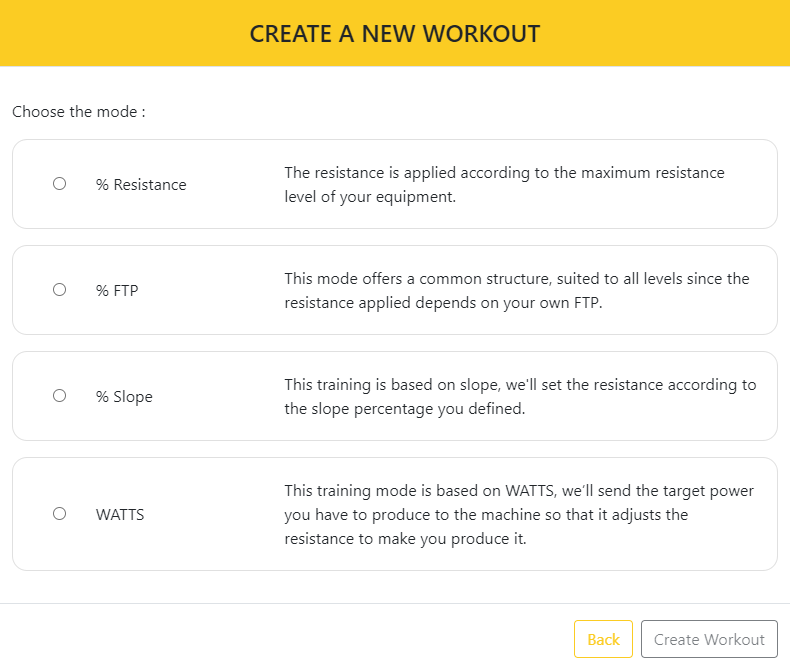The width and height of the screenshot is (790, 672).
Task: Pick the WATTS option card
Action: point(395,514)
